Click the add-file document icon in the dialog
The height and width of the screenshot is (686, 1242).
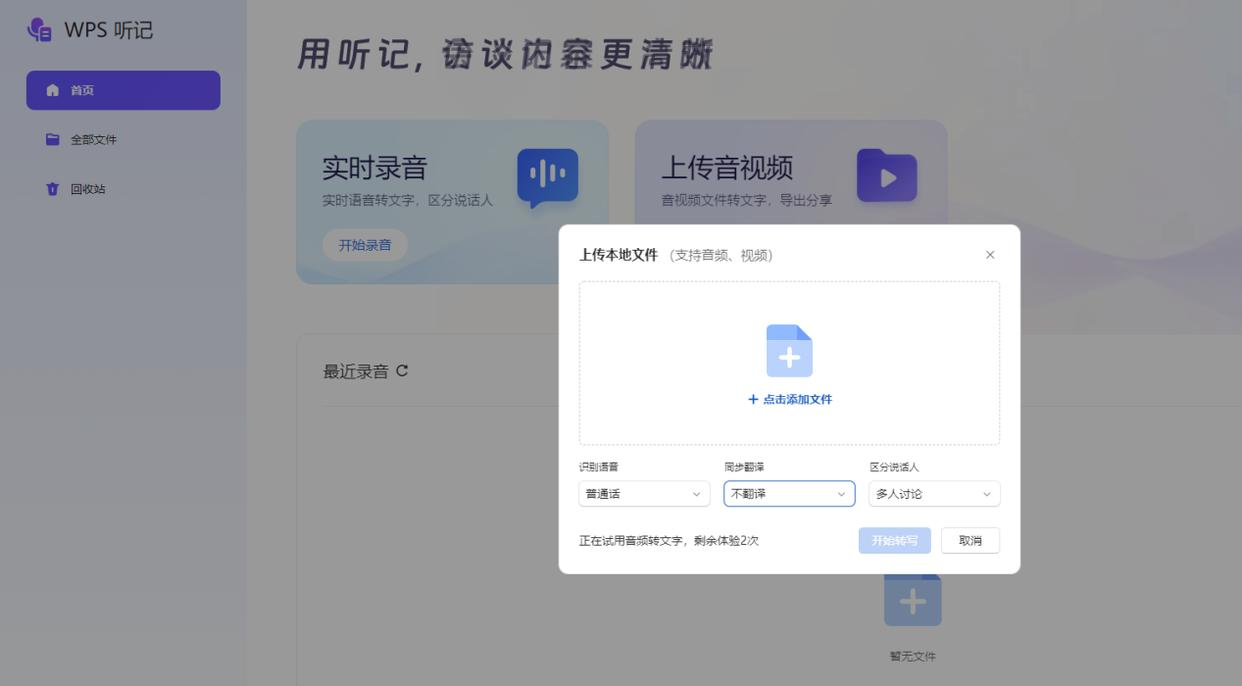tap(789, 351)
